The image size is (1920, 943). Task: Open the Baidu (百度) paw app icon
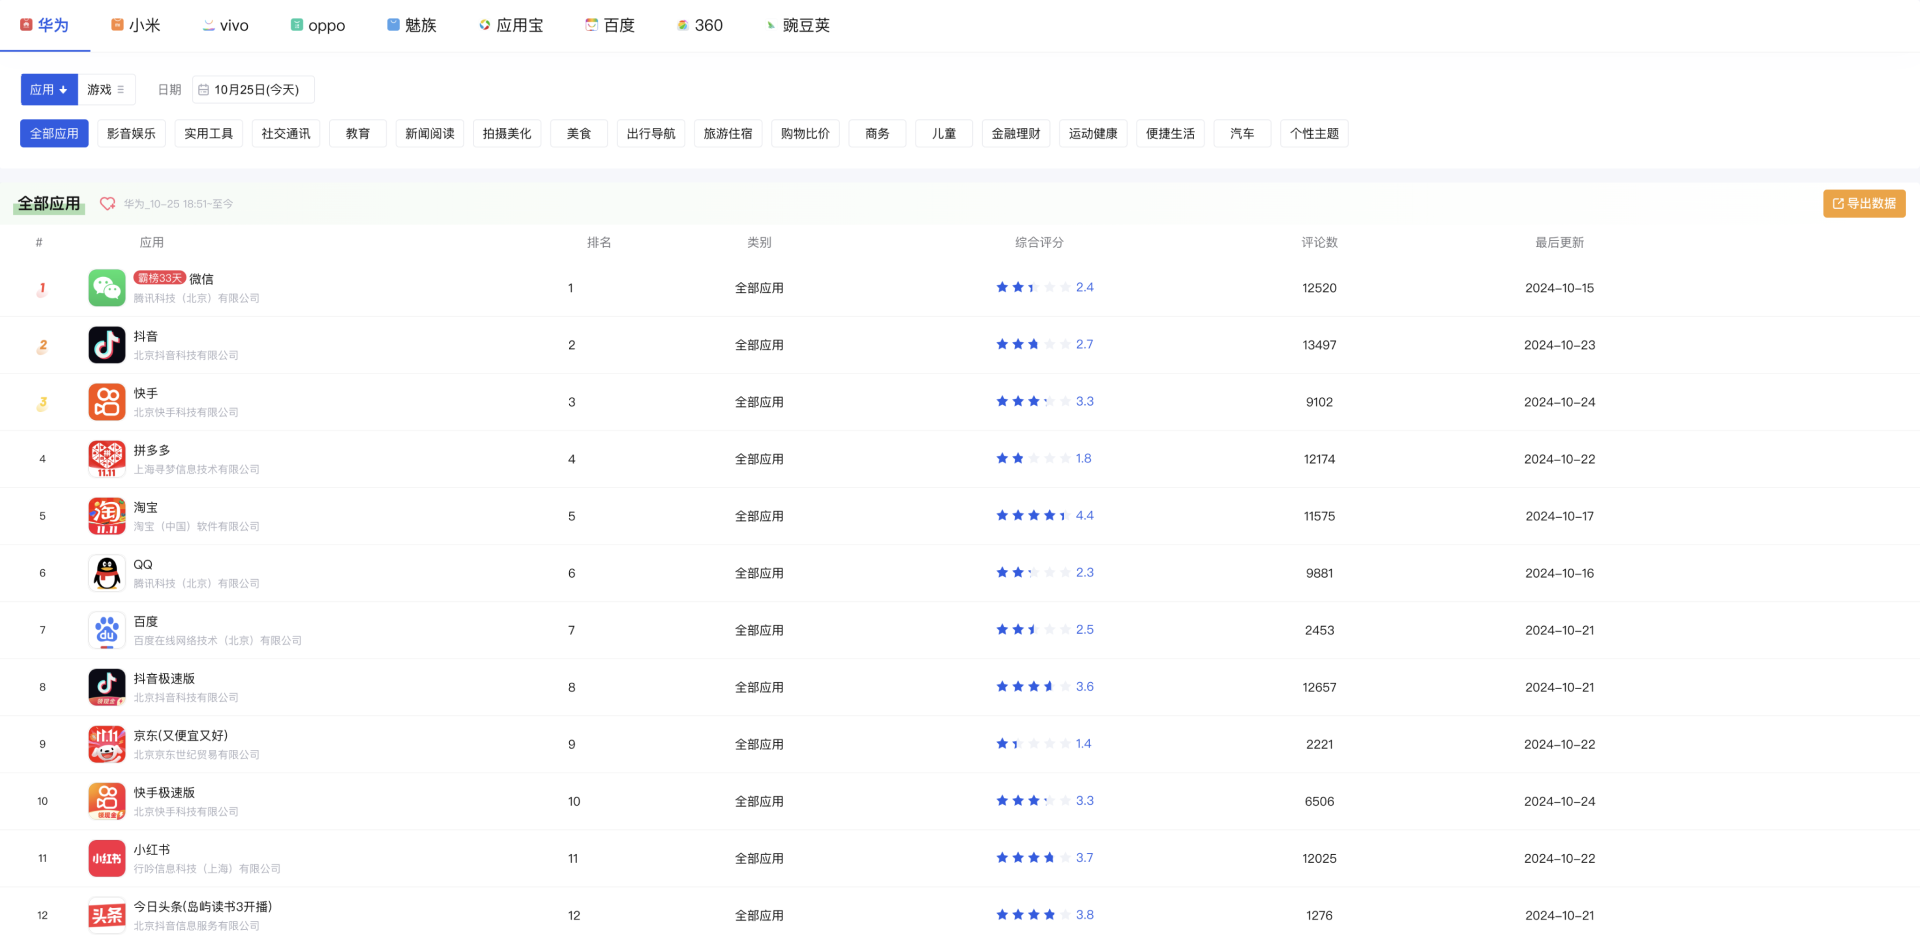(107, 630)
